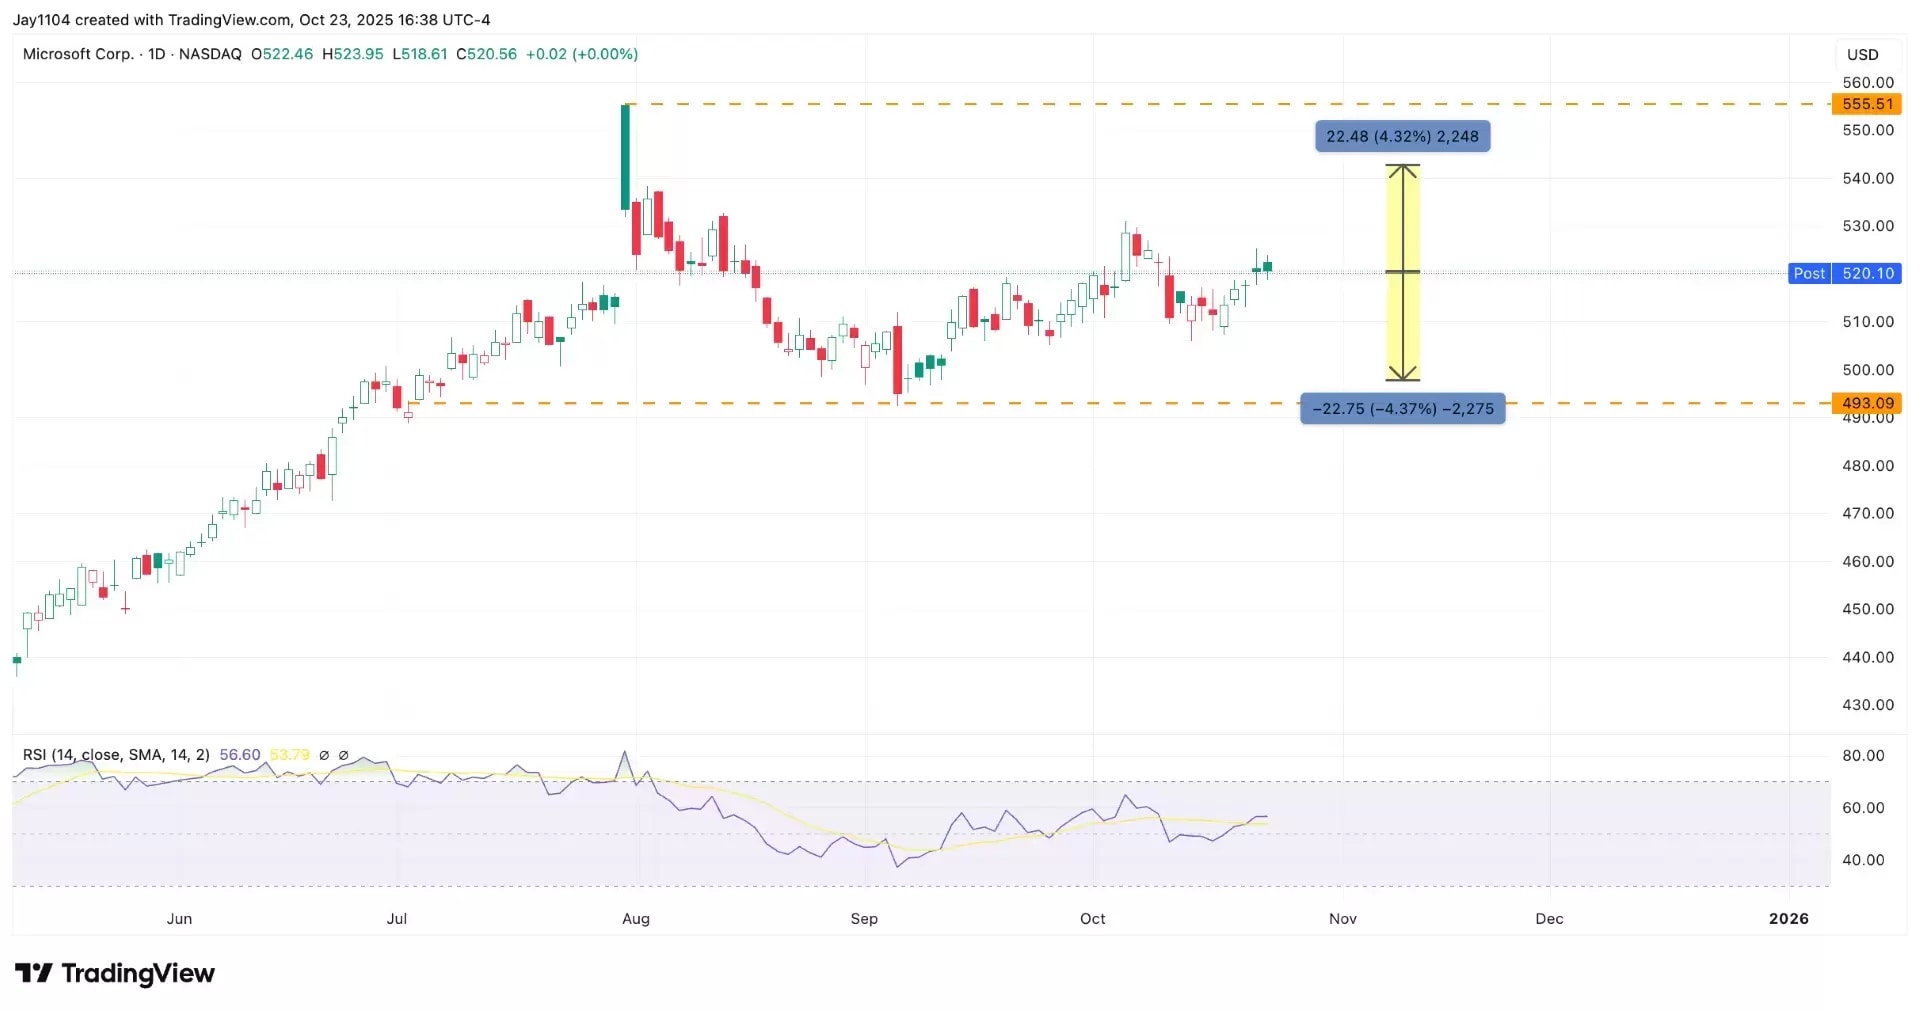
Task: Click the RSI indicator title text
Action: pyautogui.click(x=116, y=755)
